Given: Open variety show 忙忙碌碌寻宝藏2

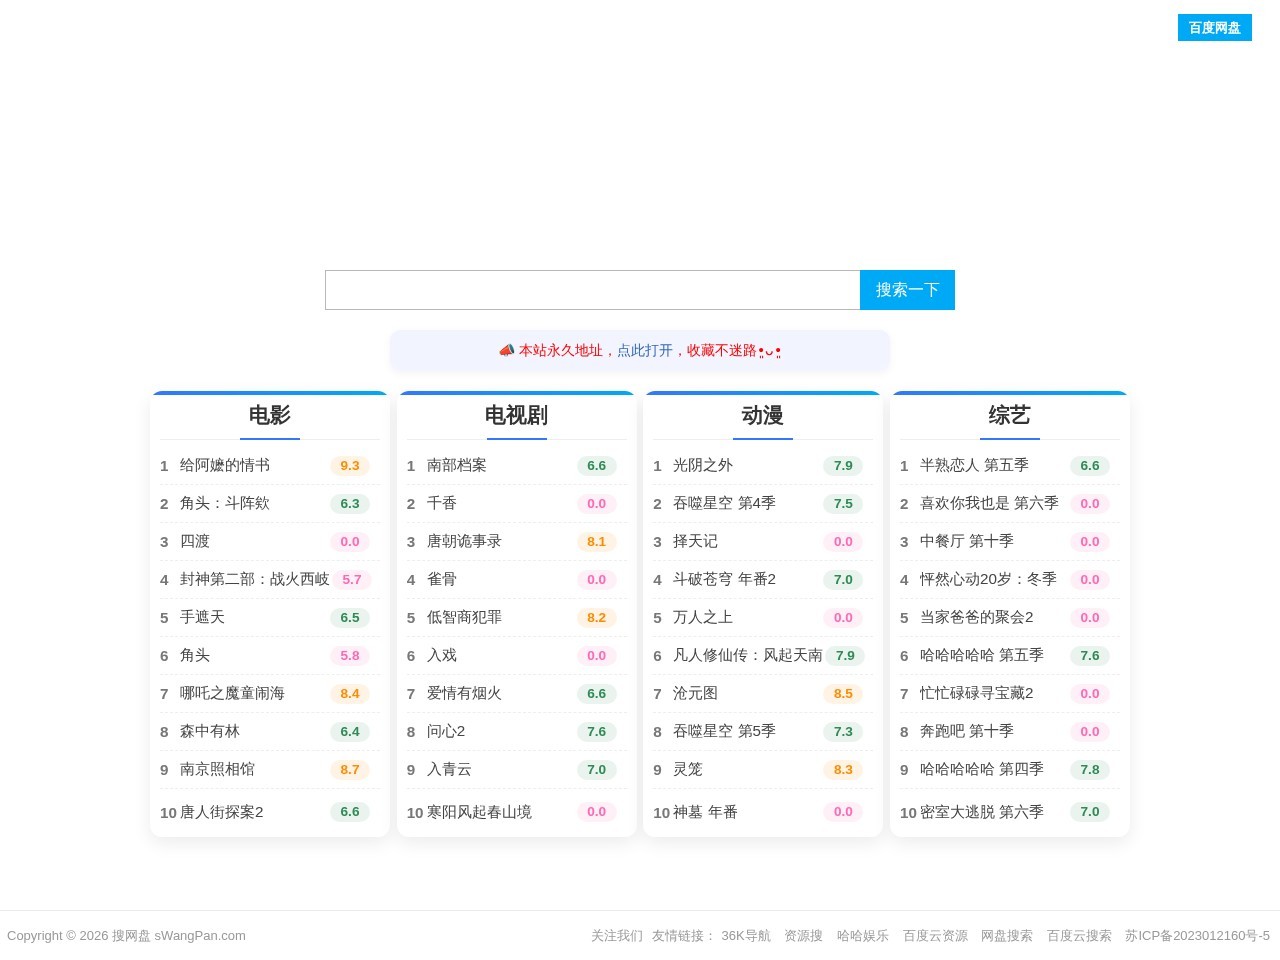Looking at the screenshot, I should tap(977, 693).
